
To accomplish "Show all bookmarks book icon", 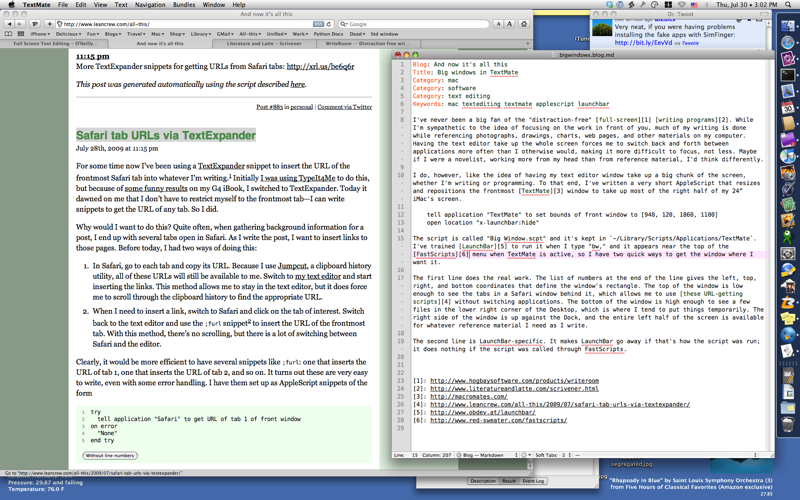I will pos(8,34).
